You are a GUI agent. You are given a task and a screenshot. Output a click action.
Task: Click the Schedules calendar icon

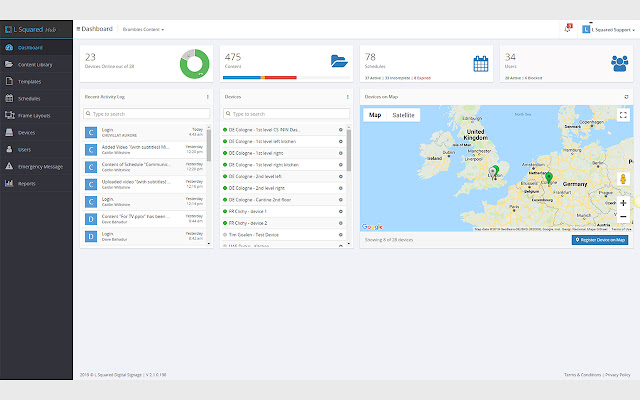click(x=481, y=63)
